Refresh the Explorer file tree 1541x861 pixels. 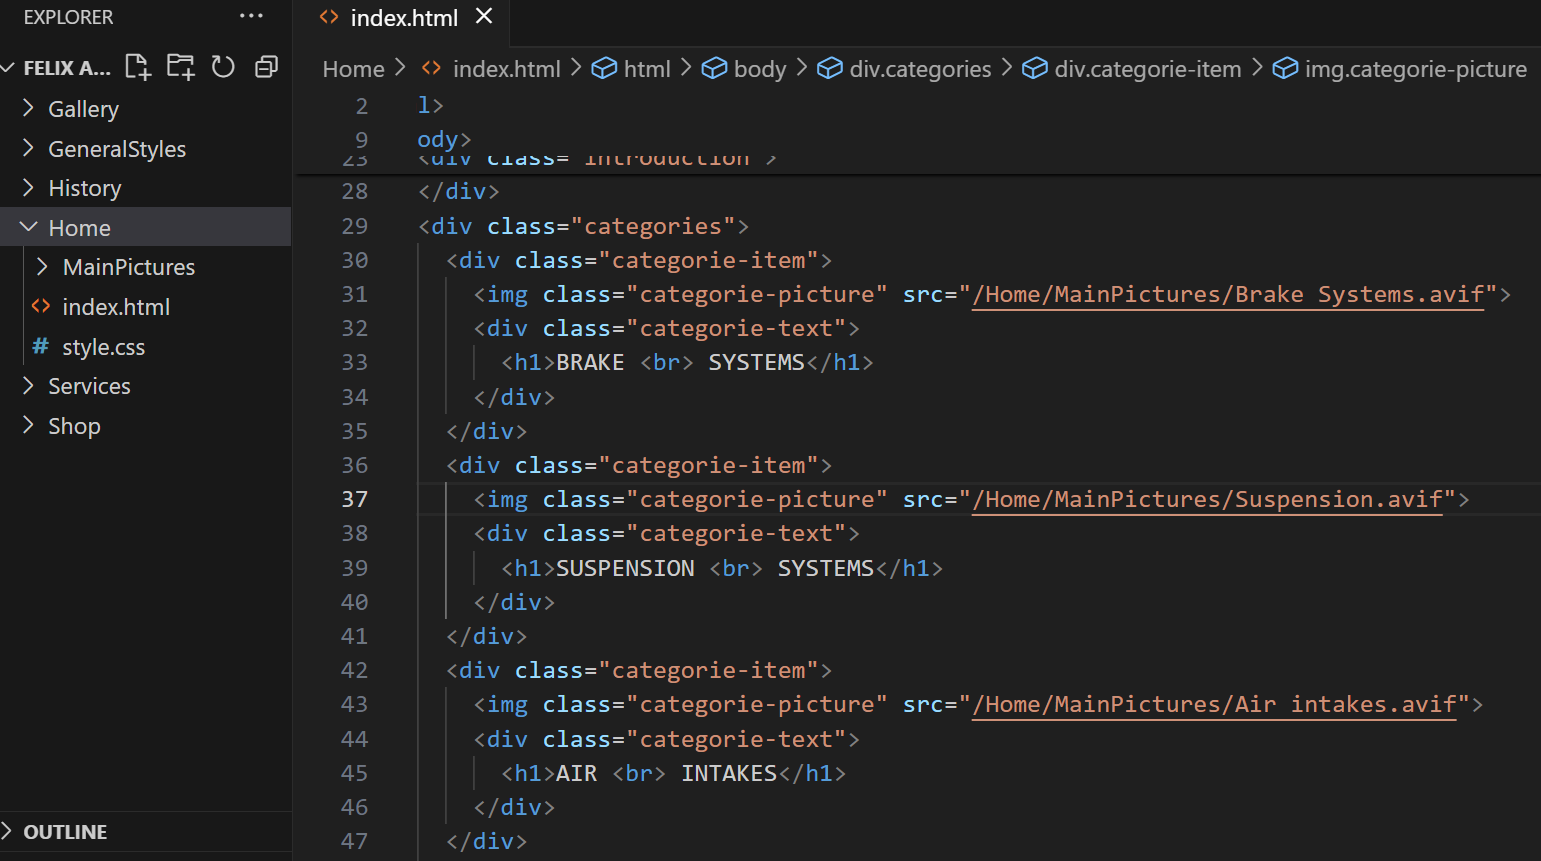[223, 67]
